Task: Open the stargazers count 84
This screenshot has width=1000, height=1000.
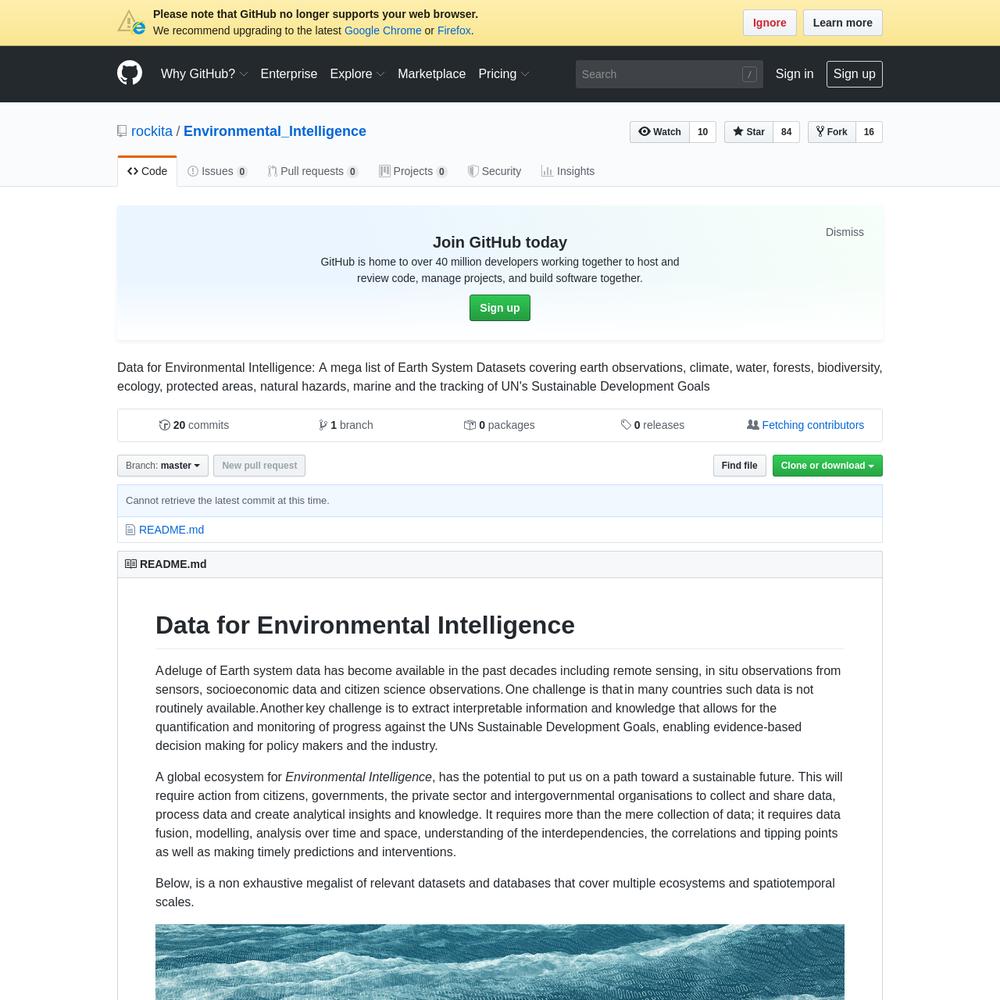Action: 786,132
